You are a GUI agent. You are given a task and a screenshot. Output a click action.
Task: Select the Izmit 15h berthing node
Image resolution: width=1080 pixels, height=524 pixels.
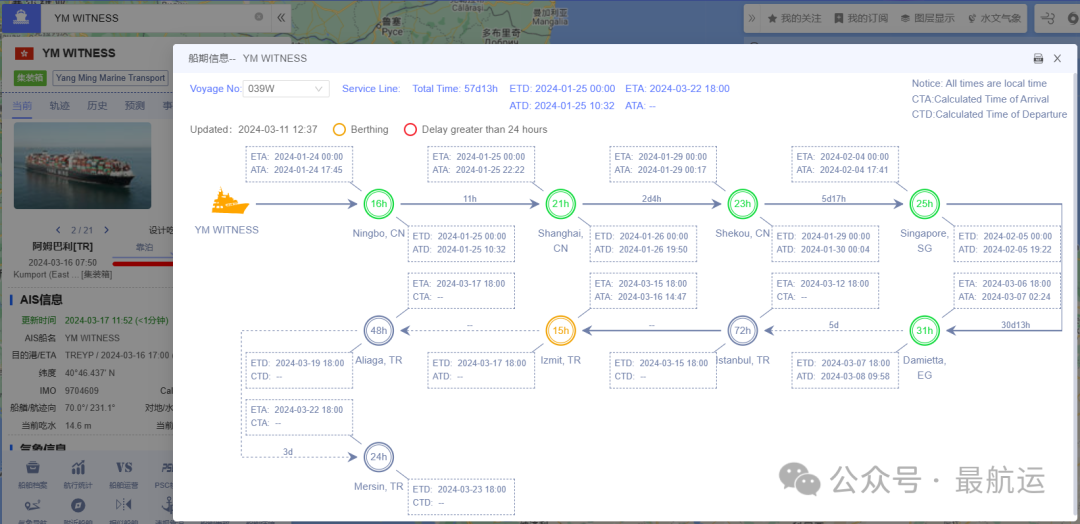[560, 331]
